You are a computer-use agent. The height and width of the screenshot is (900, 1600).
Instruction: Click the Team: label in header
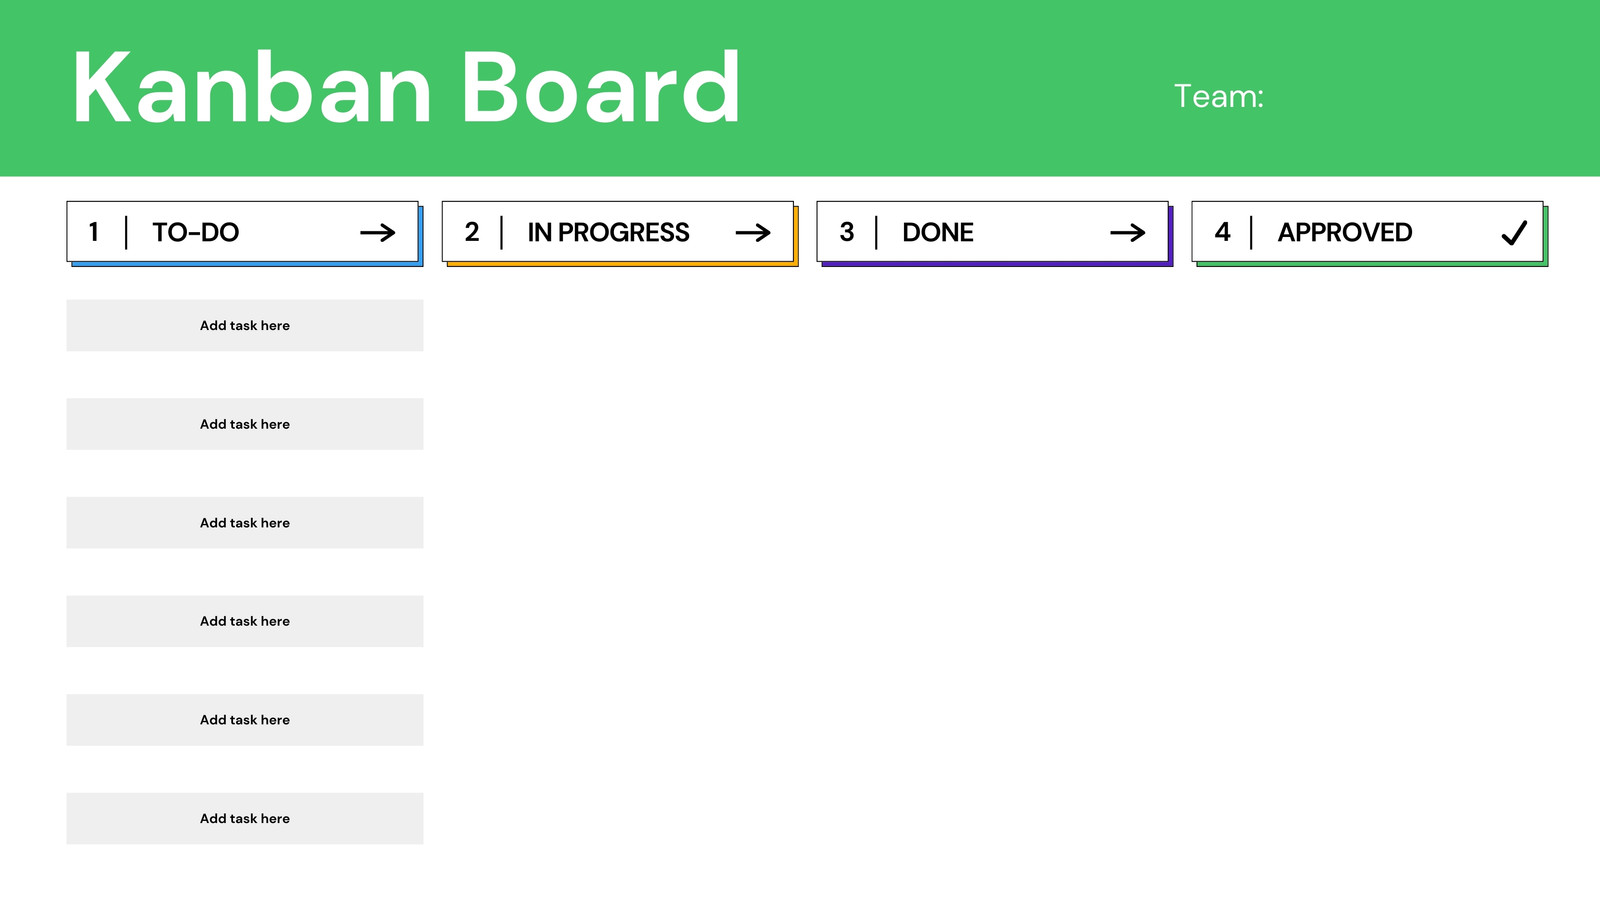[1219, 96]
